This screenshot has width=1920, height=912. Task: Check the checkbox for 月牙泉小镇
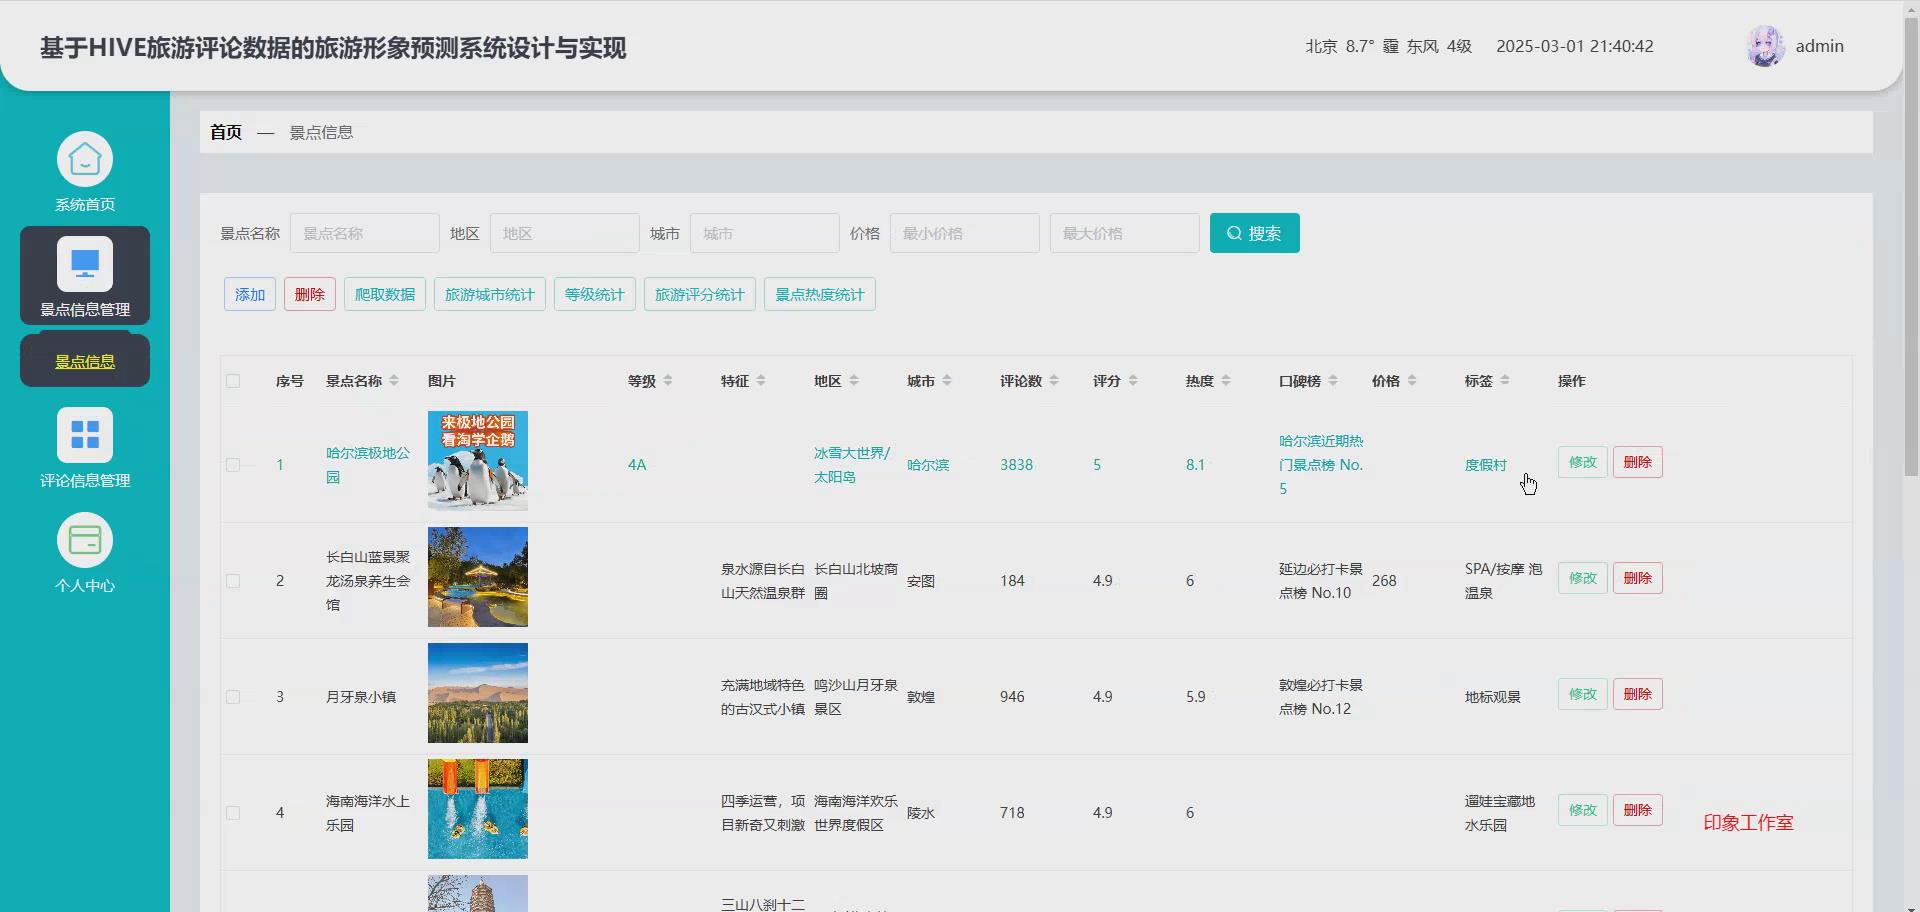(x=233, y=697)
